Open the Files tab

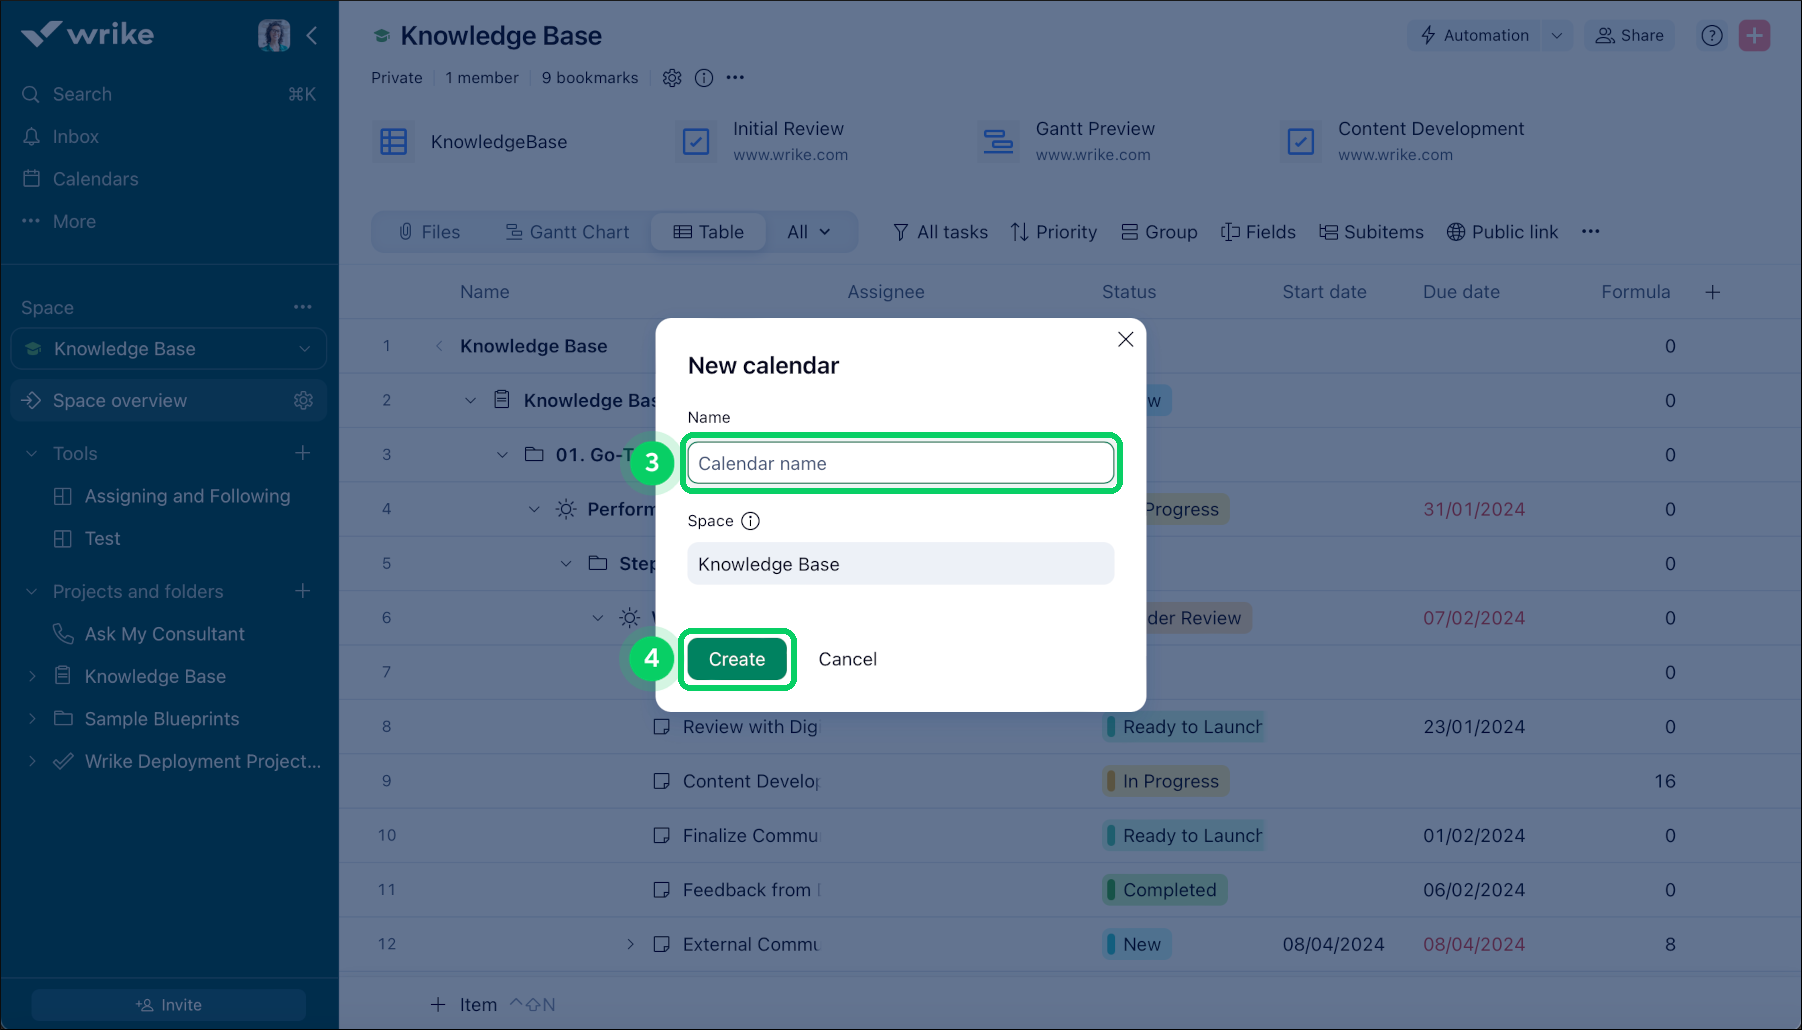tap(431, 231)
